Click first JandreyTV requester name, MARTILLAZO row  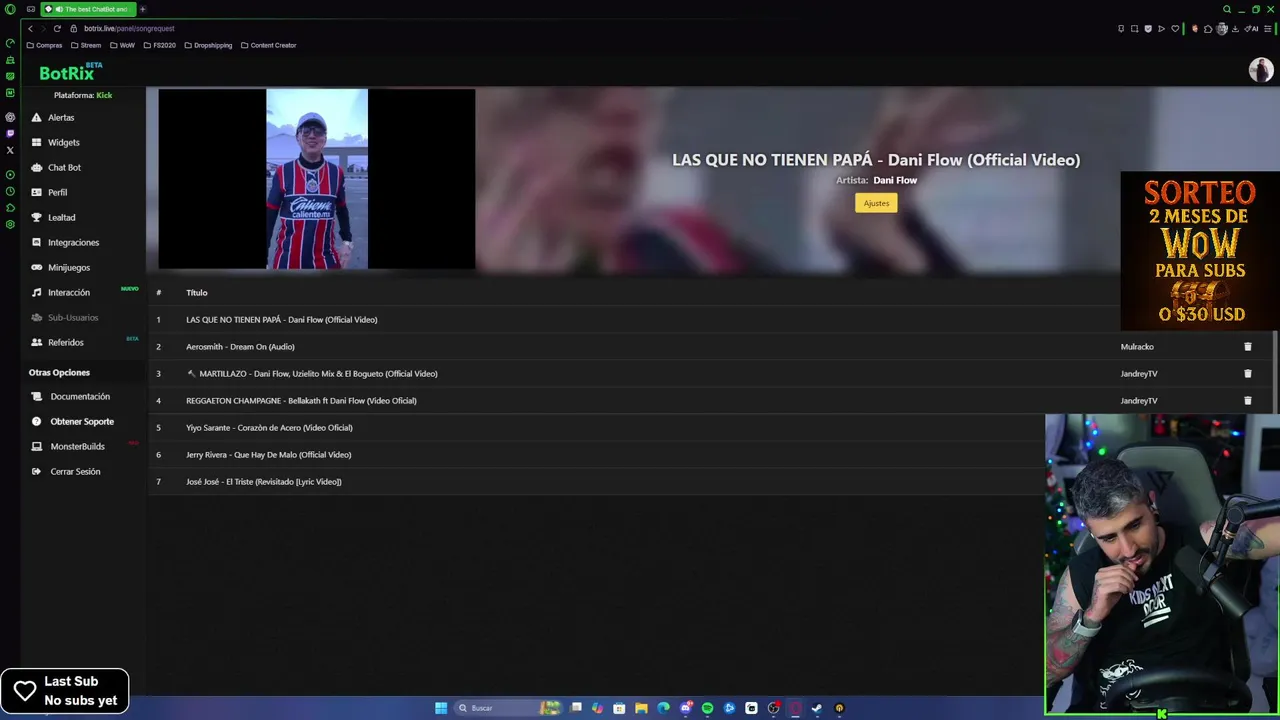coord(1139,374)
